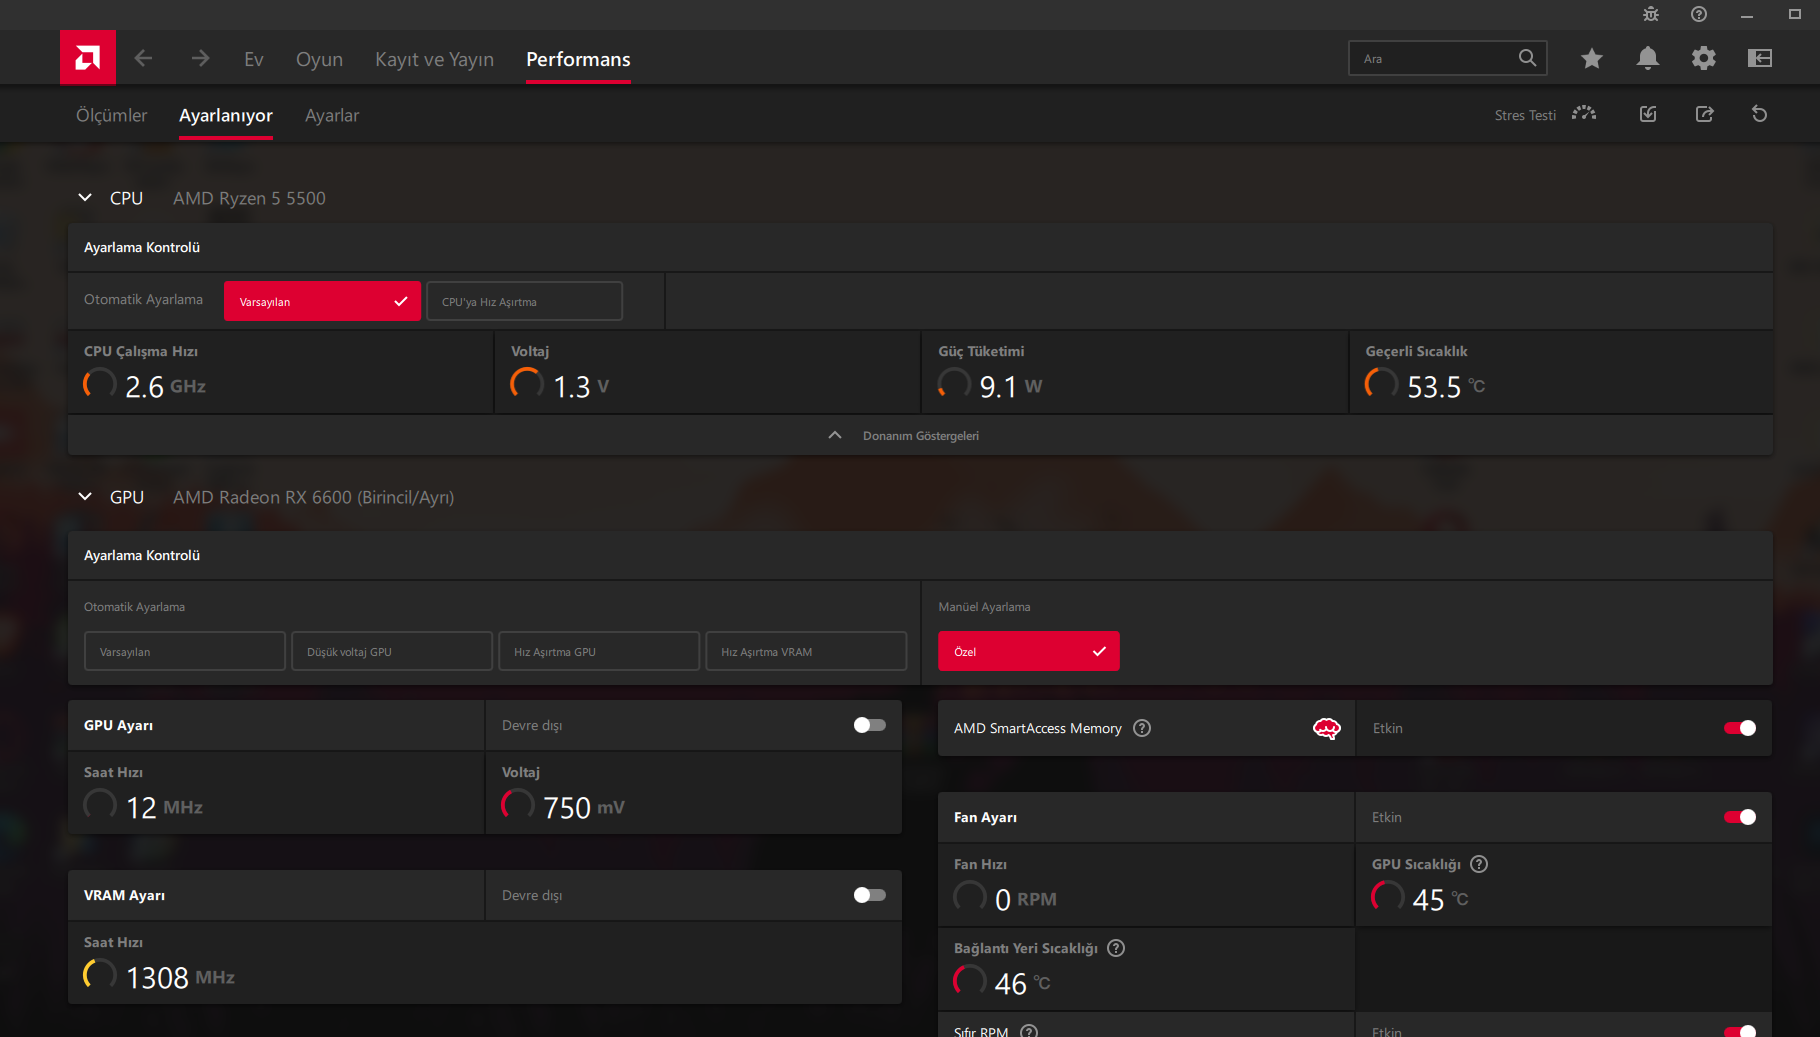This screenshot has height=1037, width=1820.
Task: Open the bug report tool icon
Action: [1651, 14]
